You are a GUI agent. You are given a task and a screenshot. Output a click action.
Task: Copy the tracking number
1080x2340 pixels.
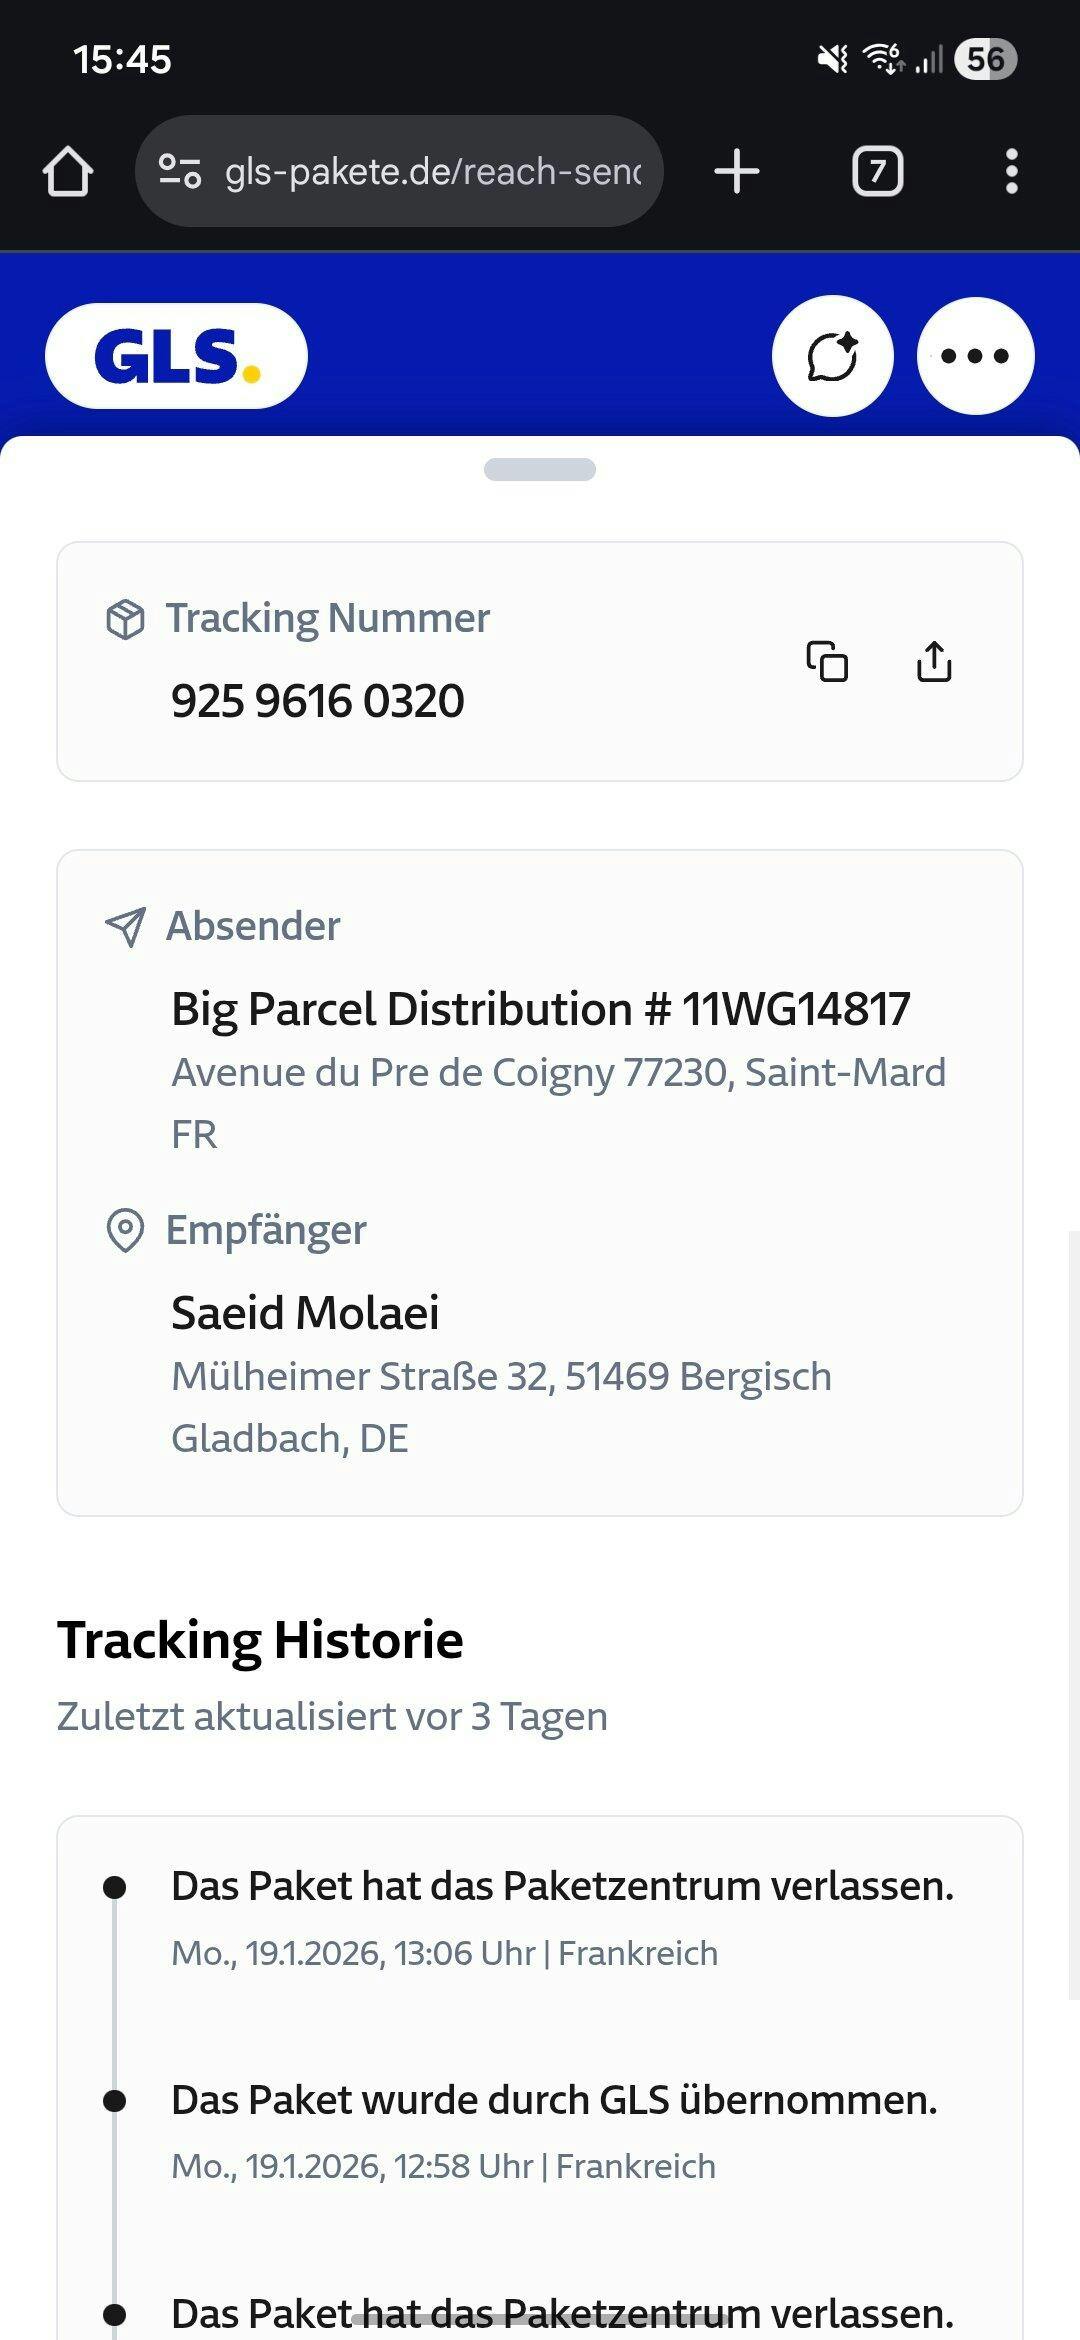pos(827,661)
